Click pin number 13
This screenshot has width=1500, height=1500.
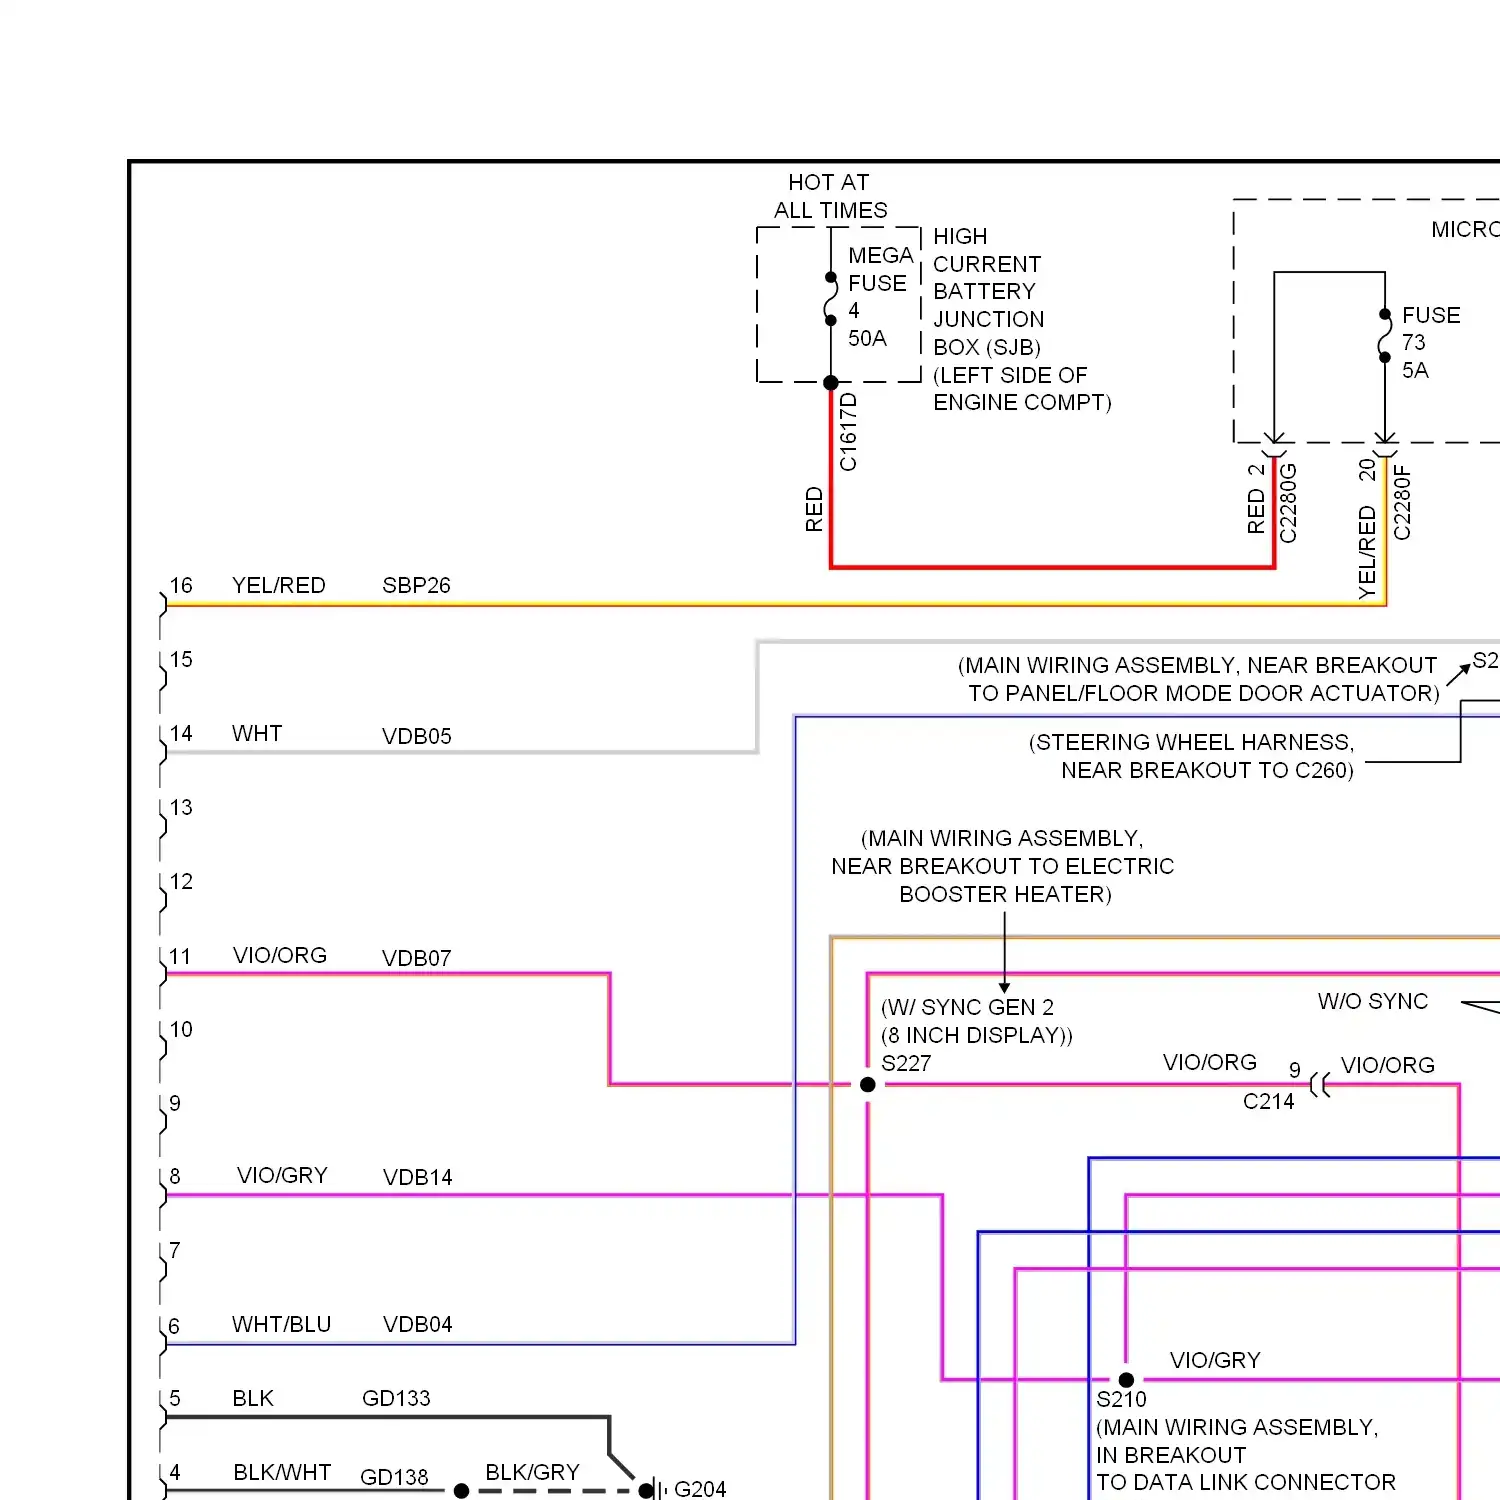click(x=181, y=807)
